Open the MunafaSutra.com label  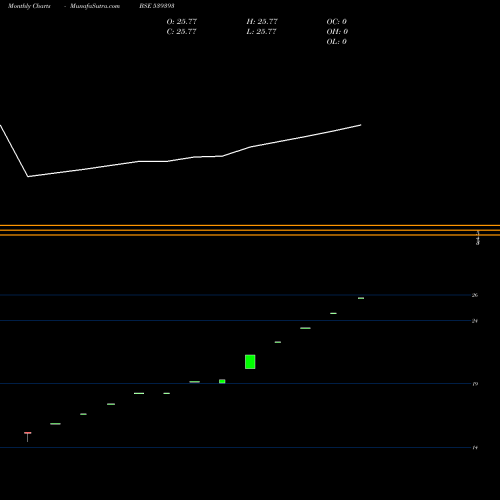click(95, 6)
